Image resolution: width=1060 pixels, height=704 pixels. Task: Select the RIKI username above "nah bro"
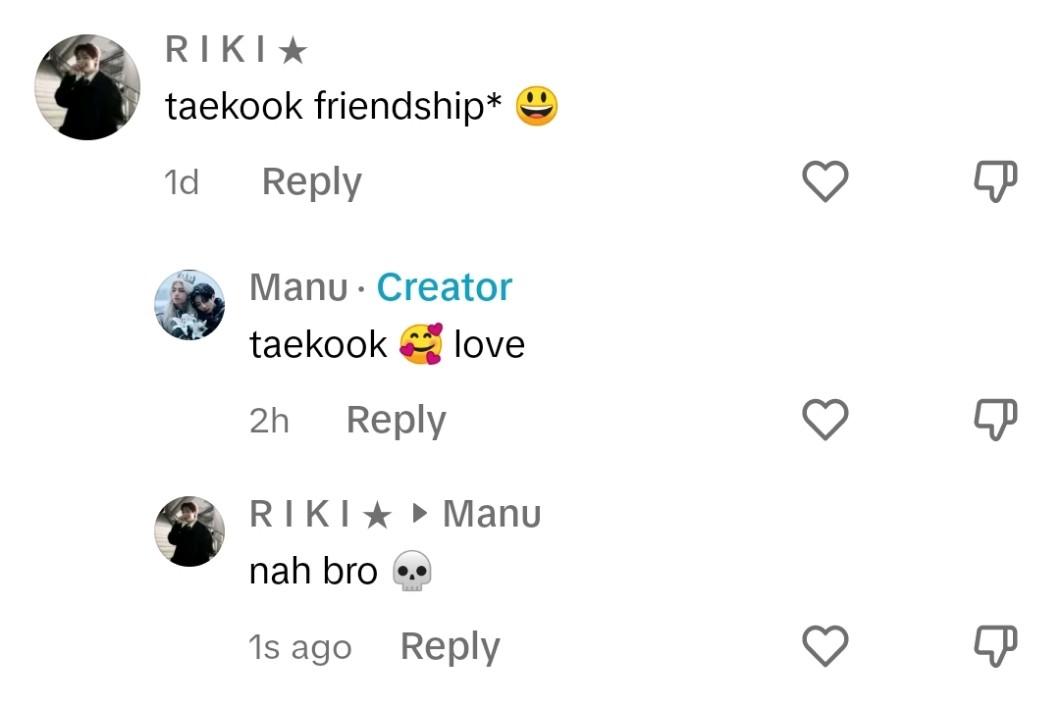pyautogui.click(x=319, y=514)
